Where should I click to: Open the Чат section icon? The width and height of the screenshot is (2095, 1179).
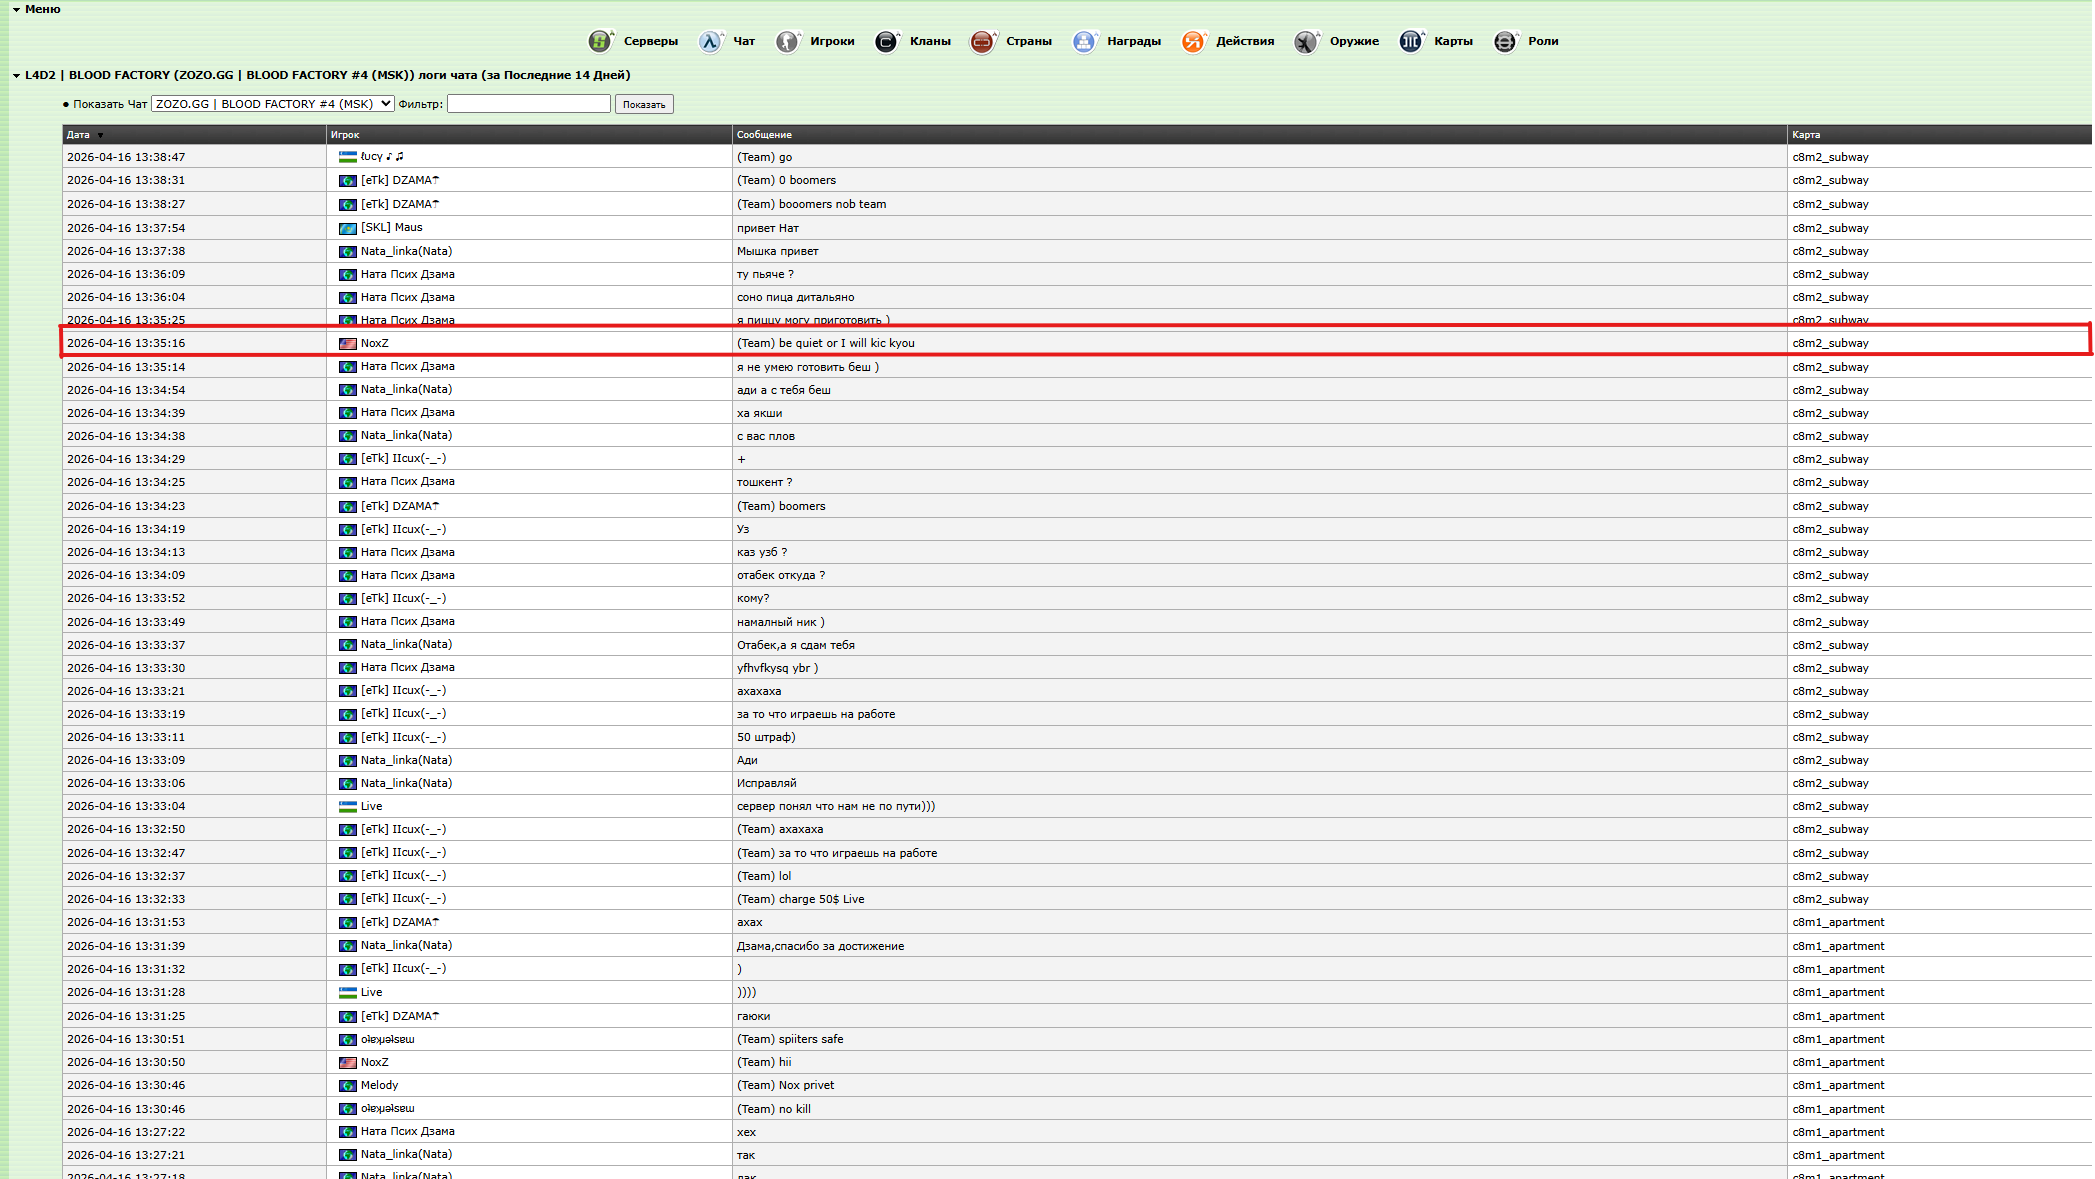pos(710,41)
